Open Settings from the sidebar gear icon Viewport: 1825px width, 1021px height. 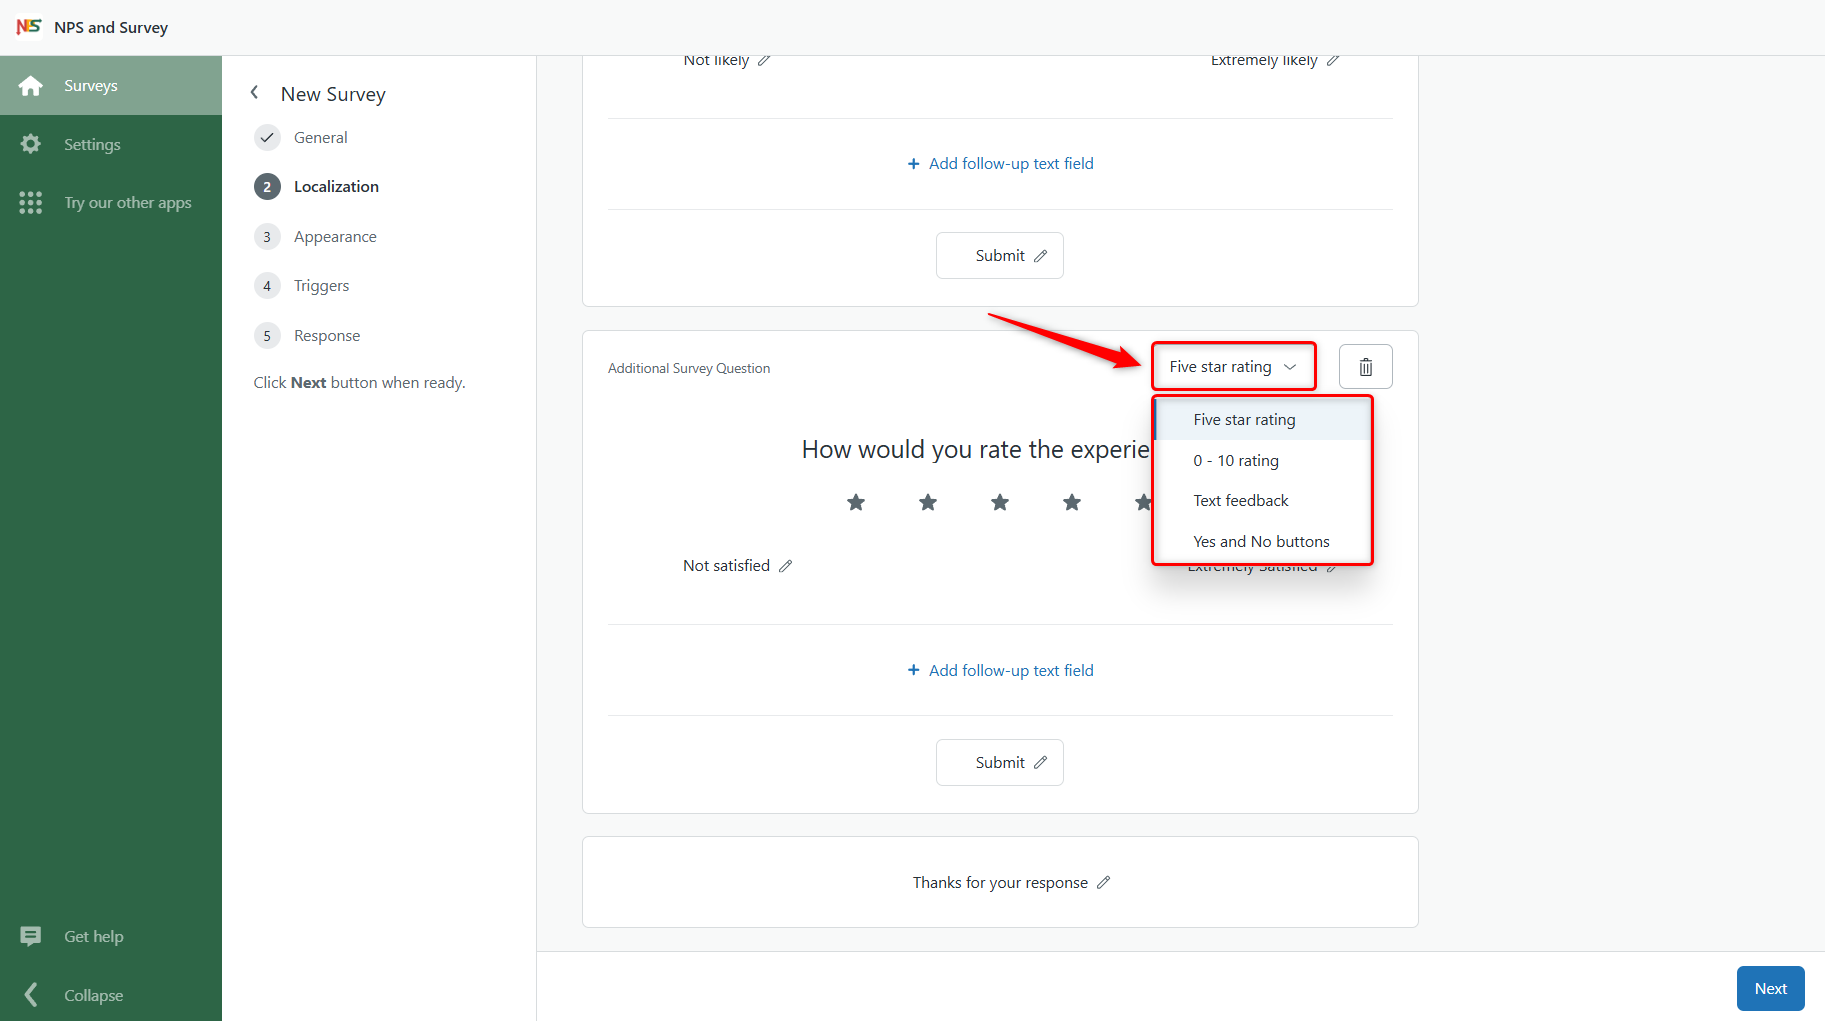point(31,143)
